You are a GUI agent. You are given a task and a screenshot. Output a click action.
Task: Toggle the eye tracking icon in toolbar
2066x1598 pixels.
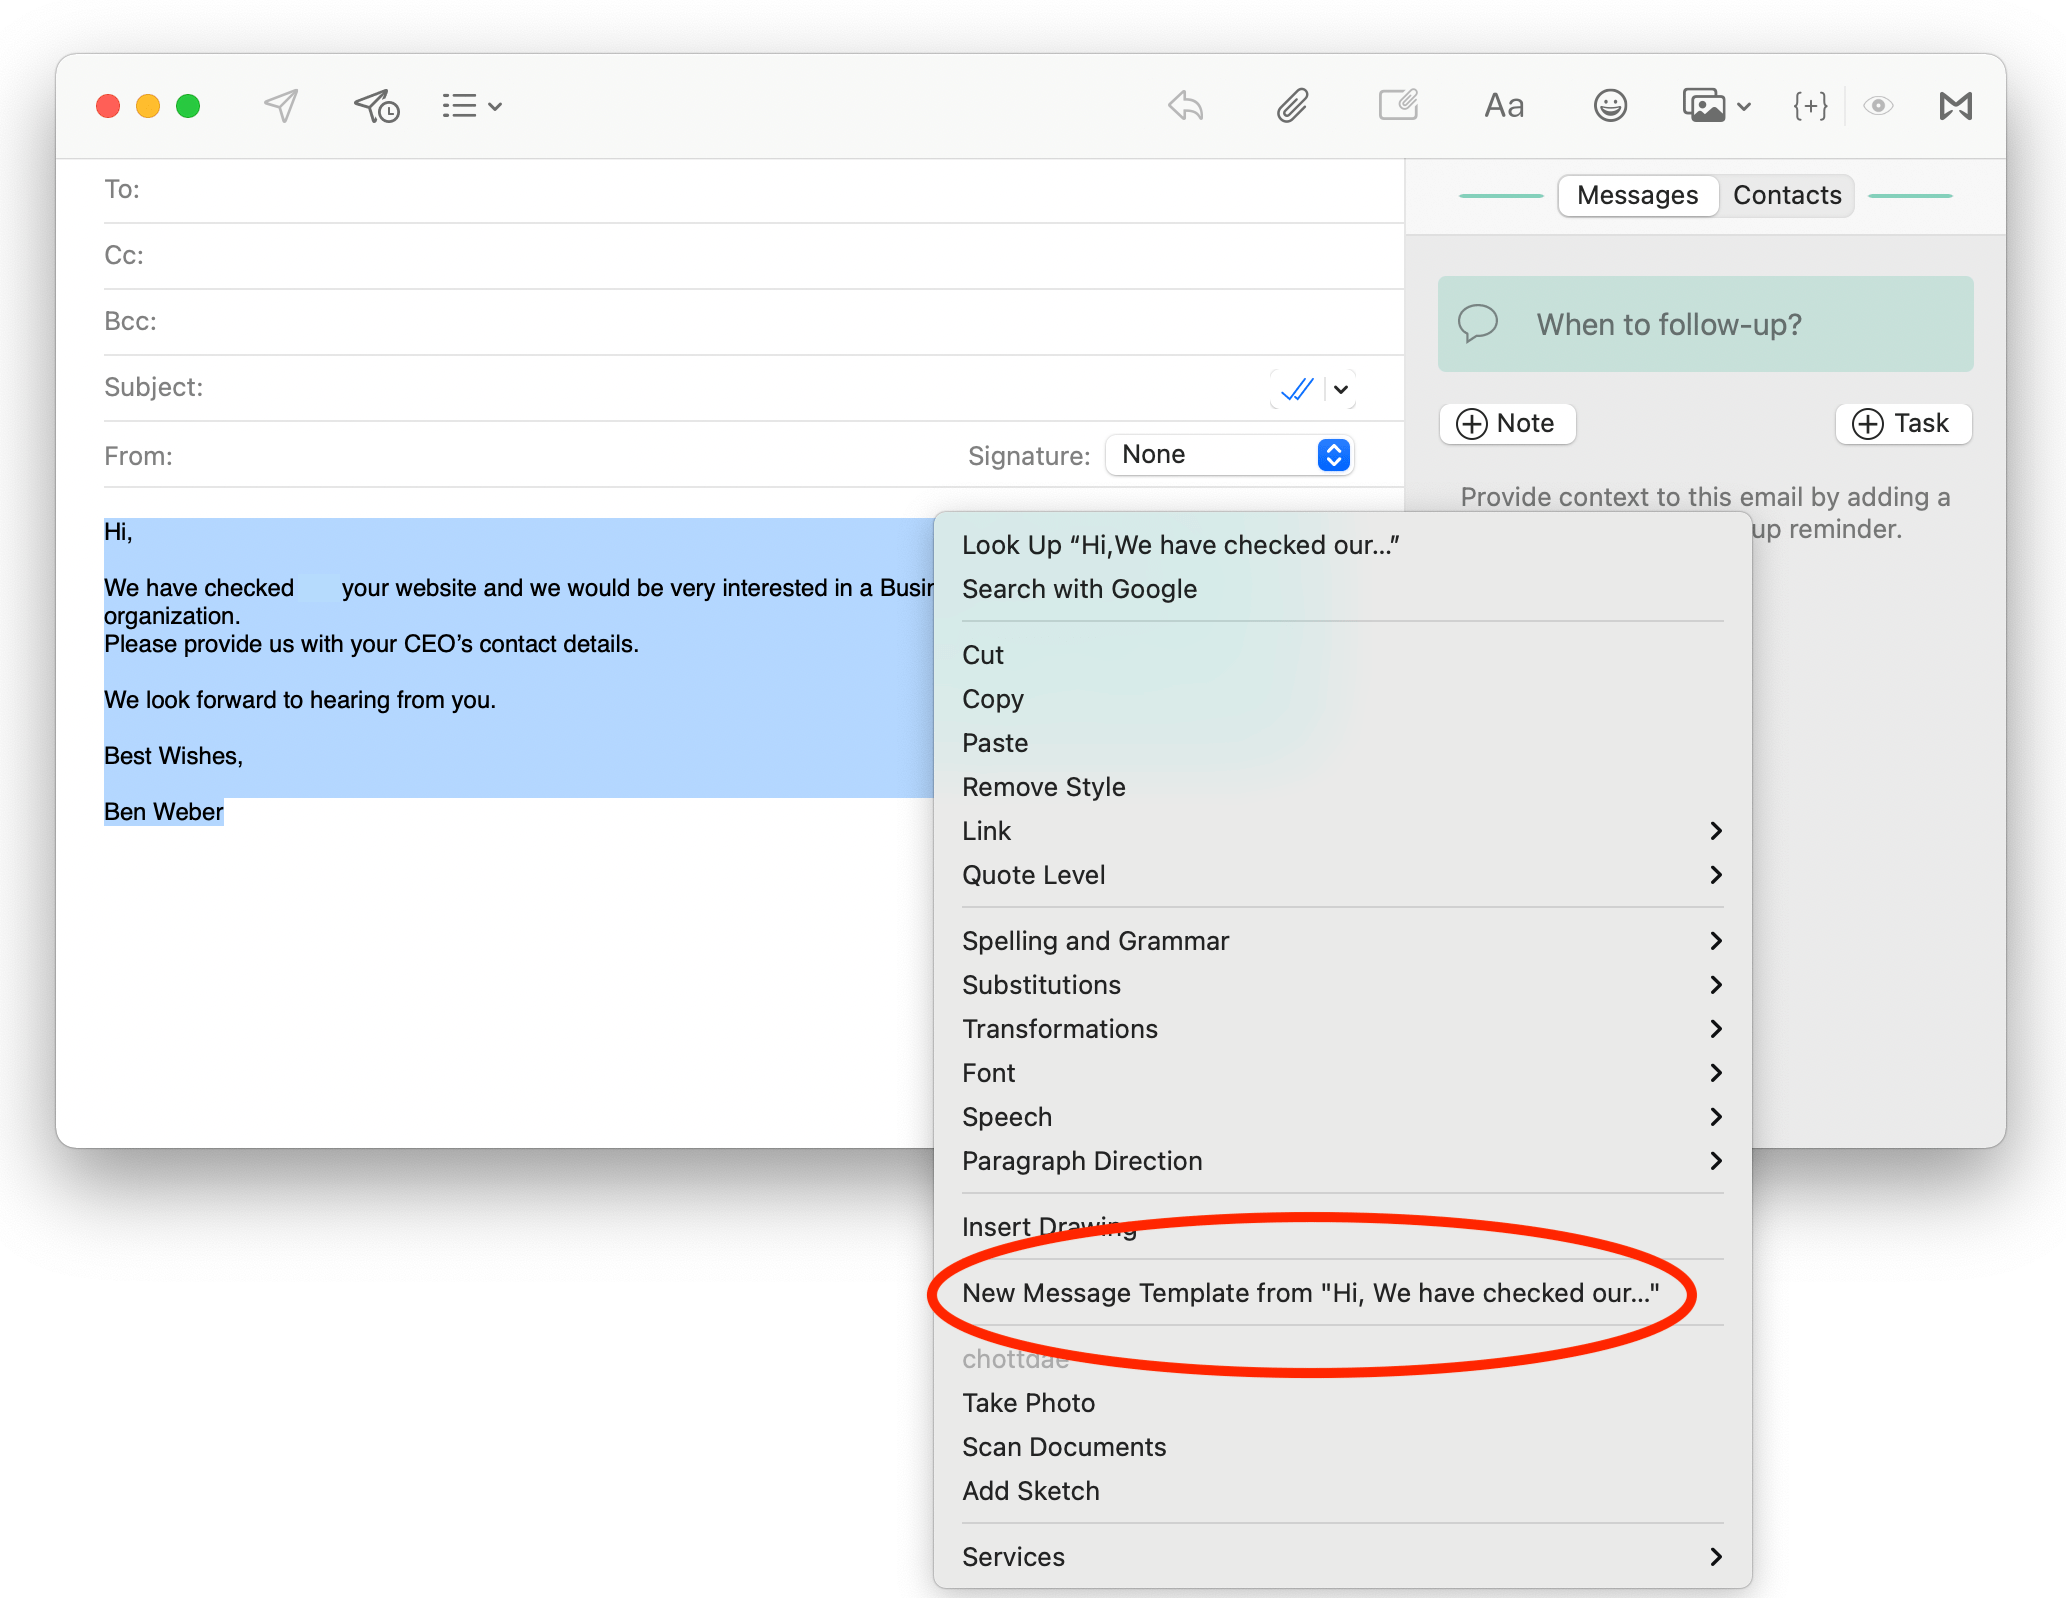coord(1878,105)
